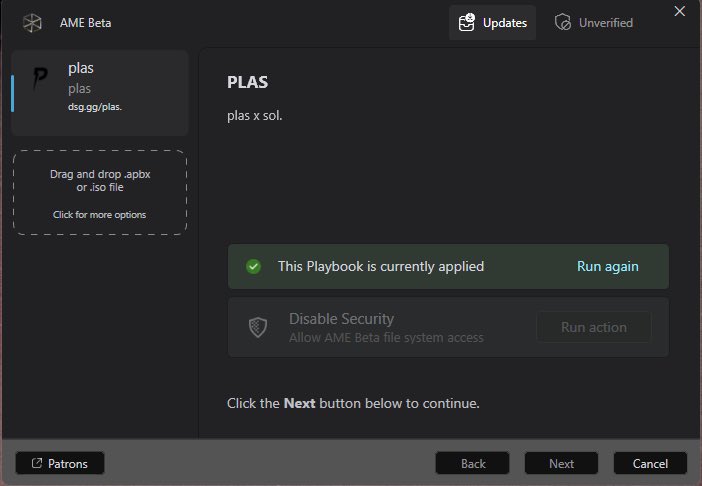
Task: Click 'This Playbook is currently applied' text
Action: coord(381,266)
